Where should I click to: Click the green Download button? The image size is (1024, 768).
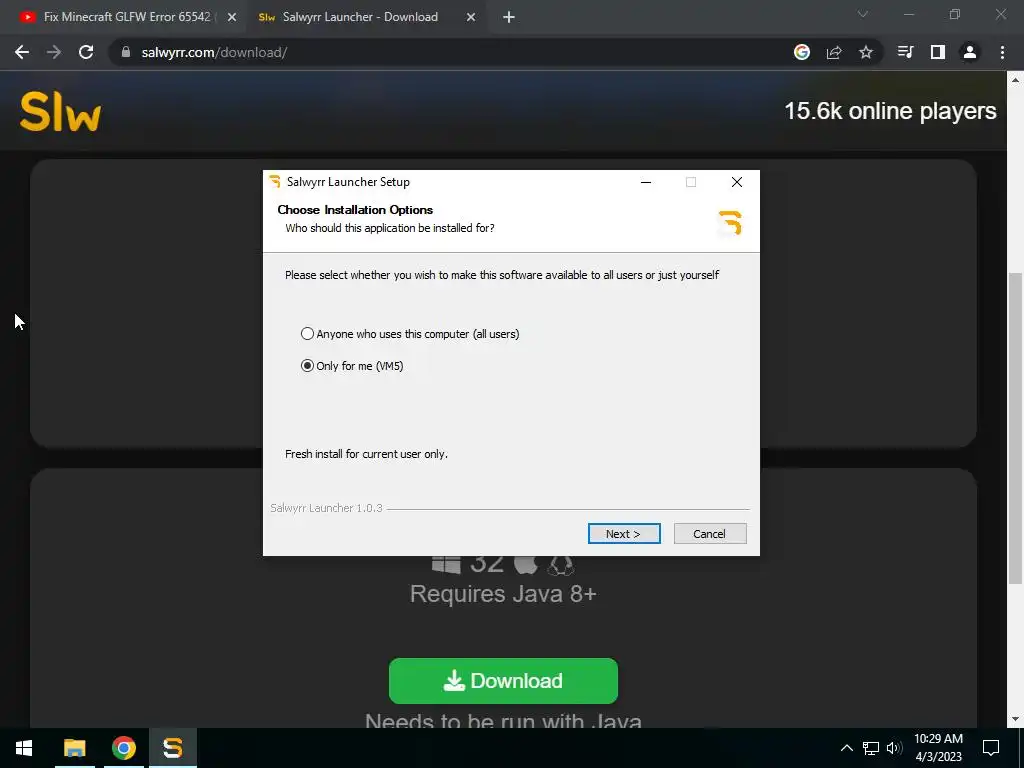tap(503, 680)
